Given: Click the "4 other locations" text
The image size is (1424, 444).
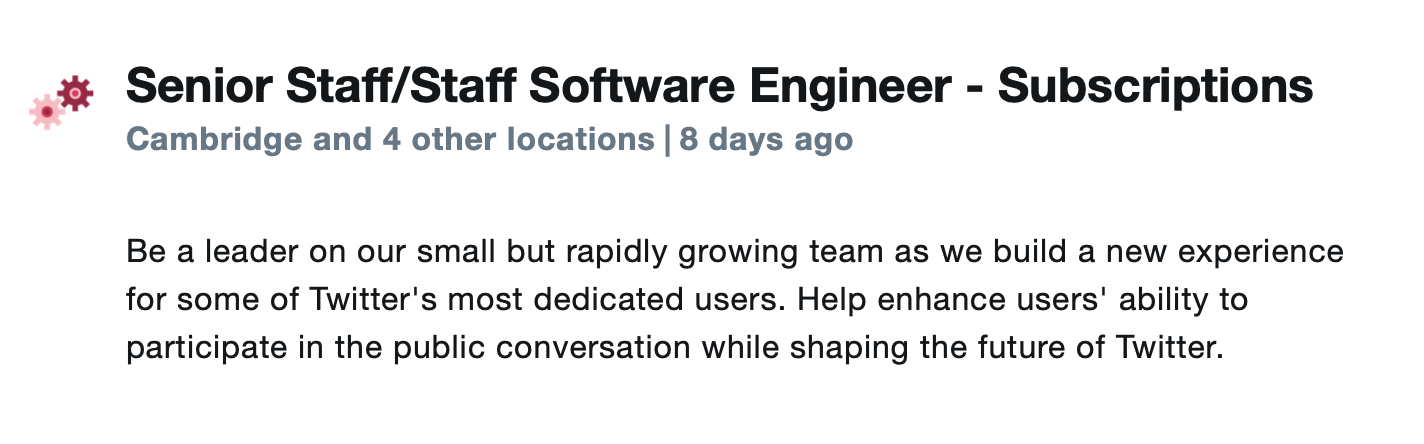Looking at the screenshot, I should tap(516, 139).
